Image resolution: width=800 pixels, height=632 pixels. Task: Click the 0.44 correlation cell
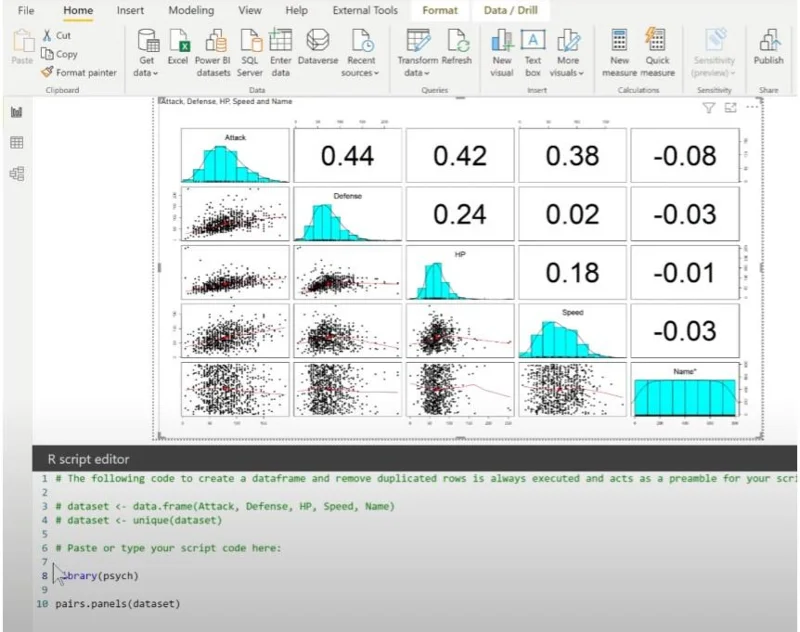coord(347,155)
